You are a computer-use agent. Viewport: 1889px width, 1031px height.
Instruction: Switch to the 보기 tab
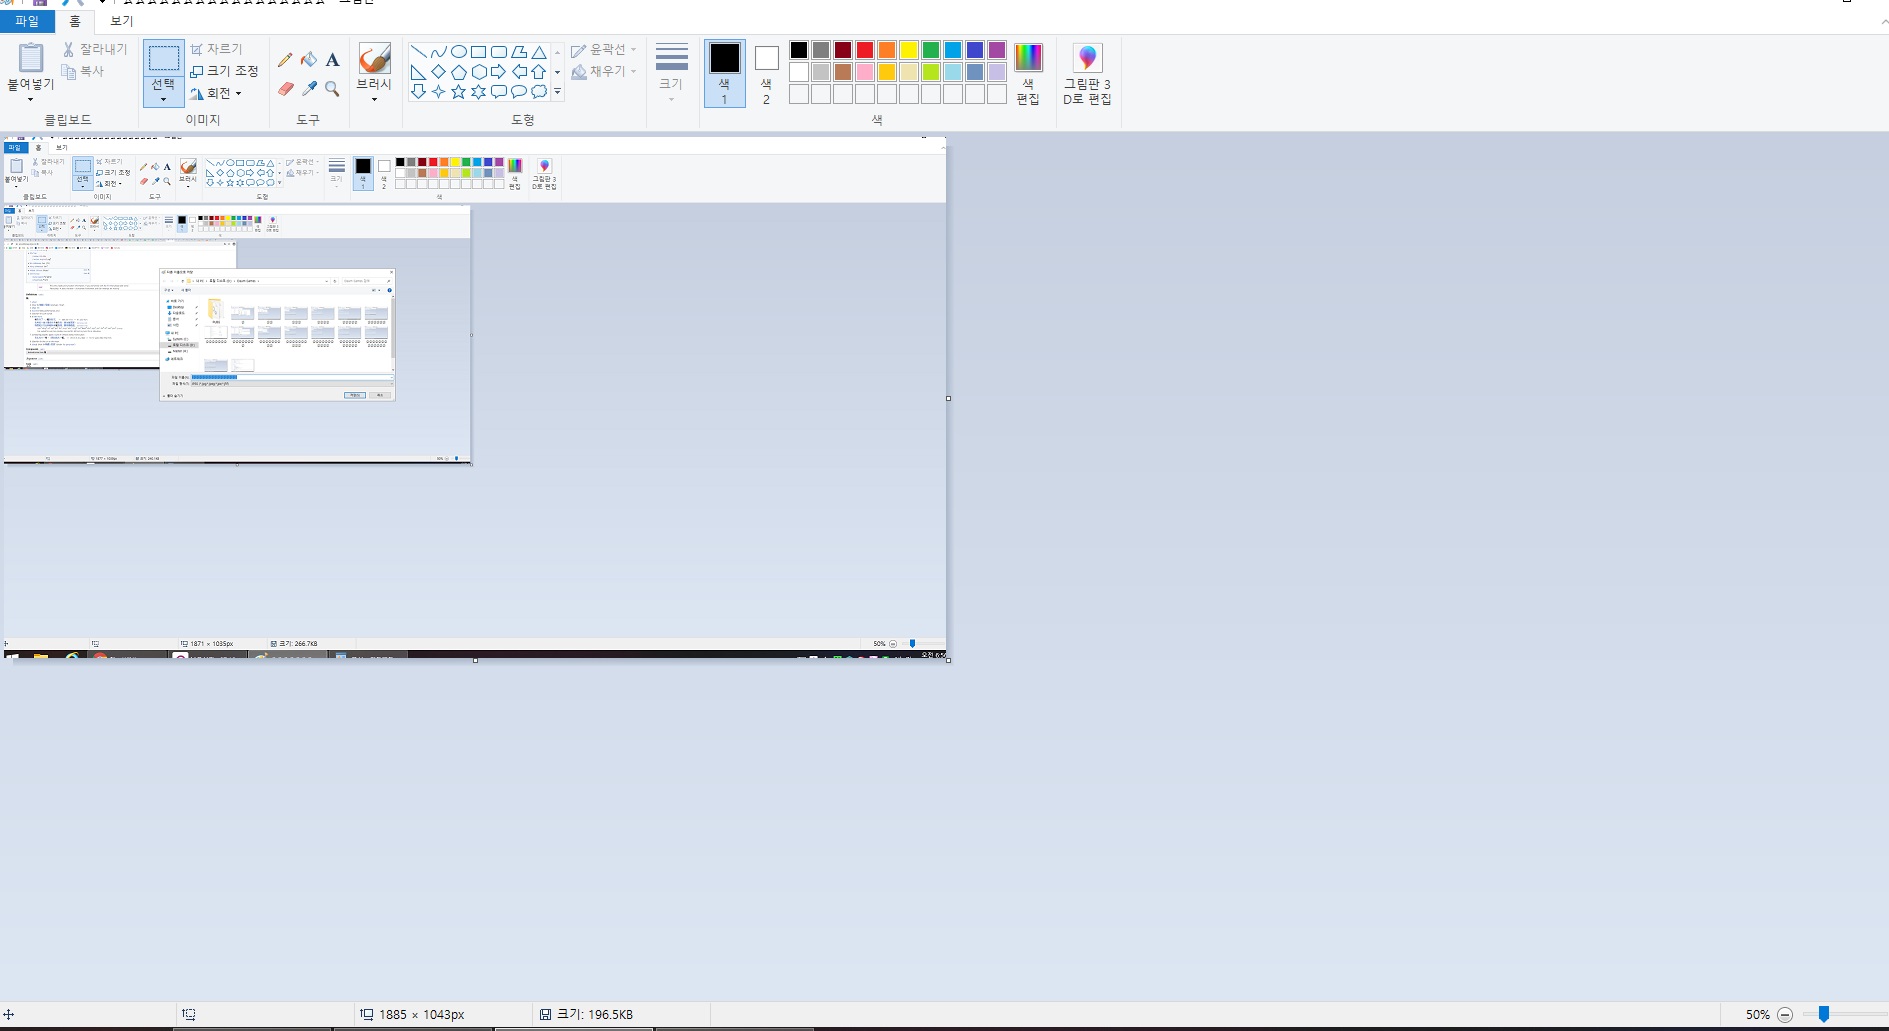(121, 21)
